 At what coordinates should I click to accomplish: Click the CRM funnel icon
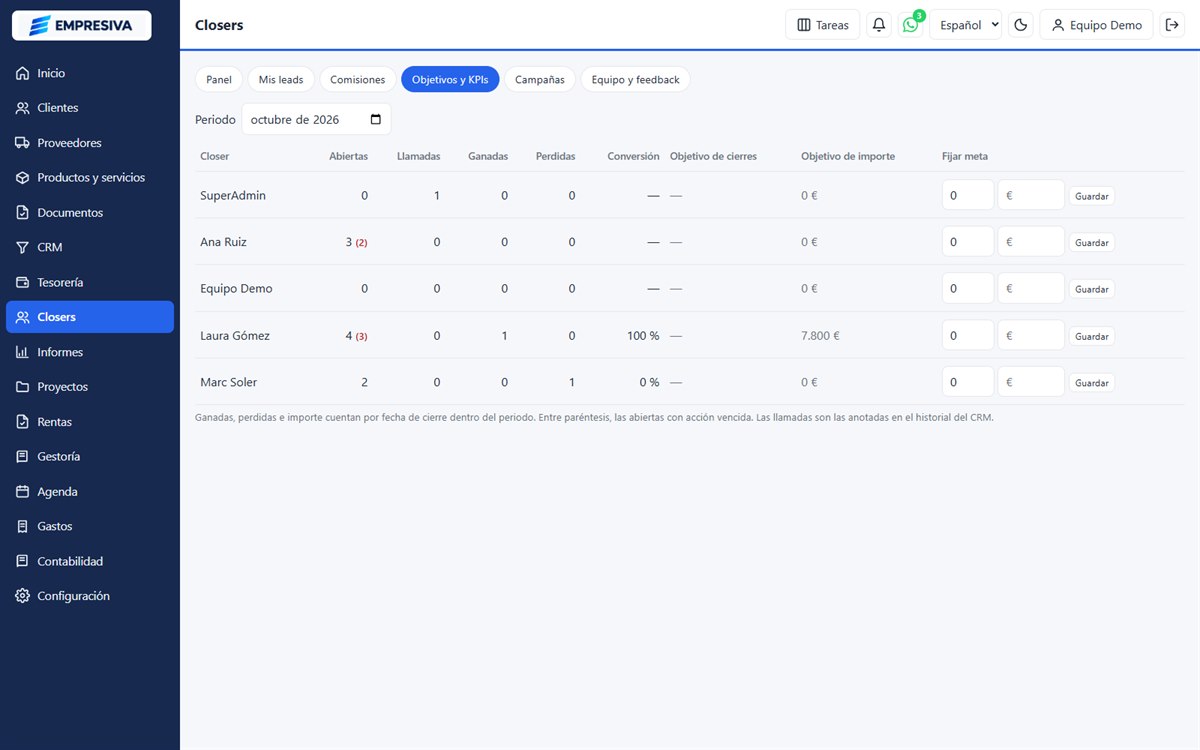click(23, 247)
